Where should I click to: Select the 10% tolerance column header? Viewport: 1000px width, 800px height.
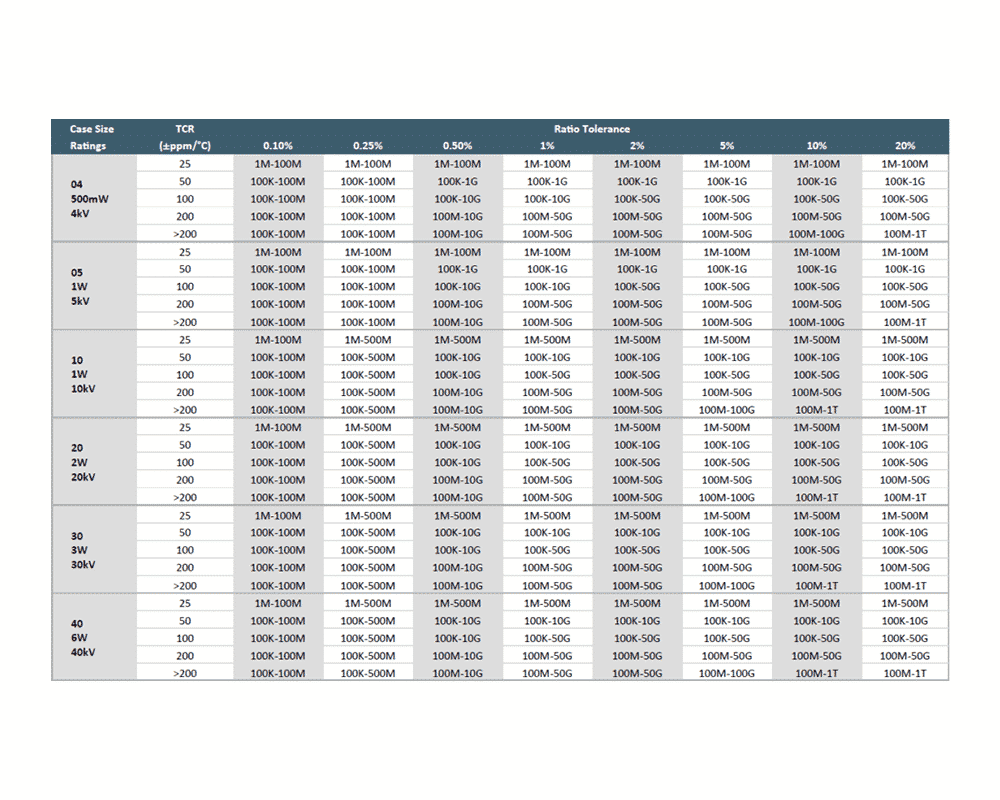click(816, 146)
